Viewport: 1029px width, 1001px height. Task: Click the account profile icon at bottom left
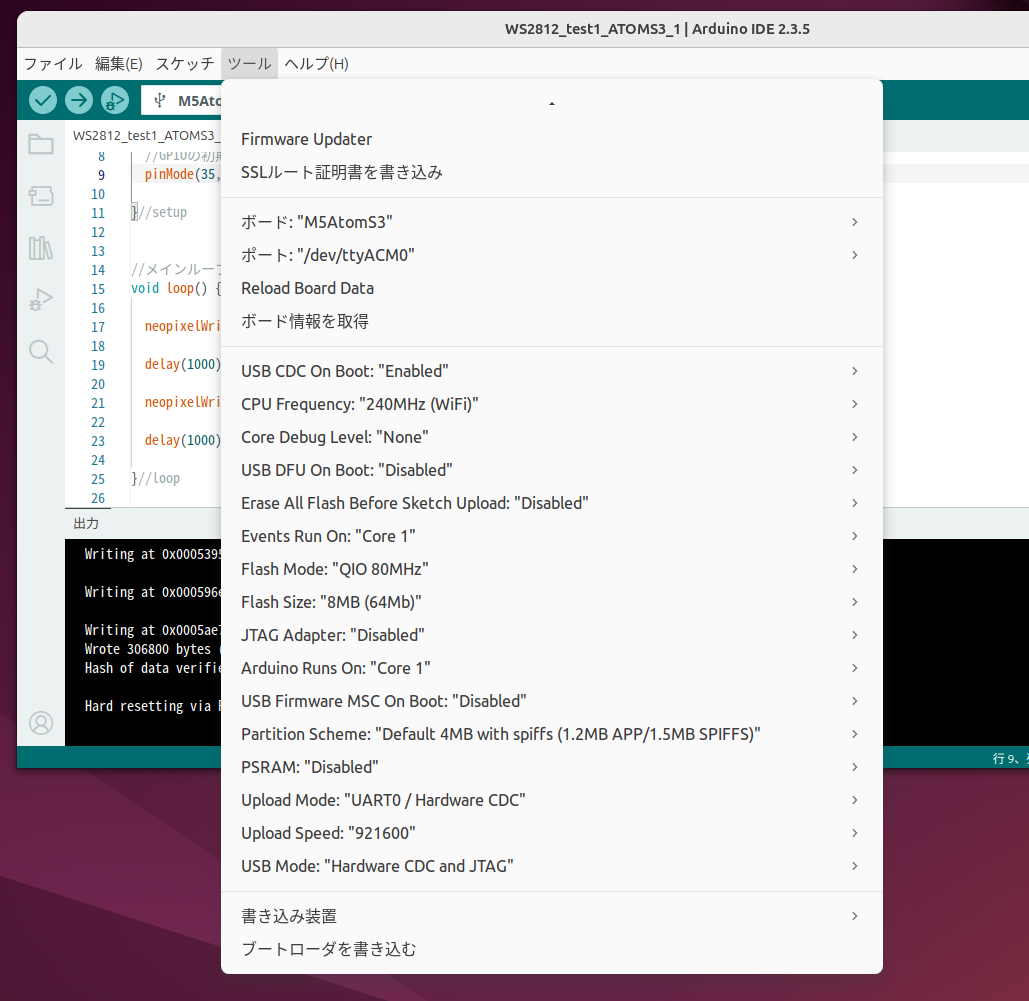pyautogui.click(x=40, y=723)
